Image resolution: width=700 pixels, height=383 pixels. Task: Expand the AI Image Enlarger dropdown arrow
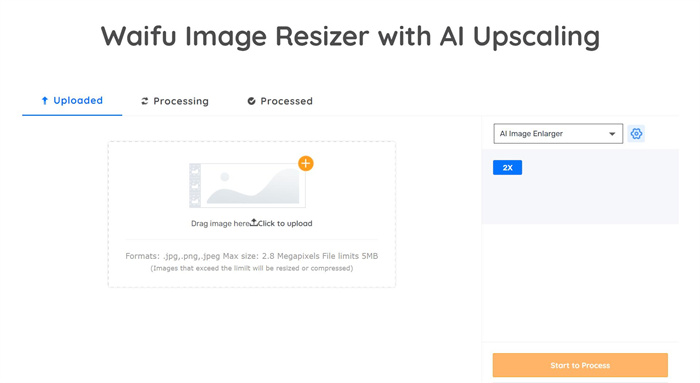tap(612, 134)
